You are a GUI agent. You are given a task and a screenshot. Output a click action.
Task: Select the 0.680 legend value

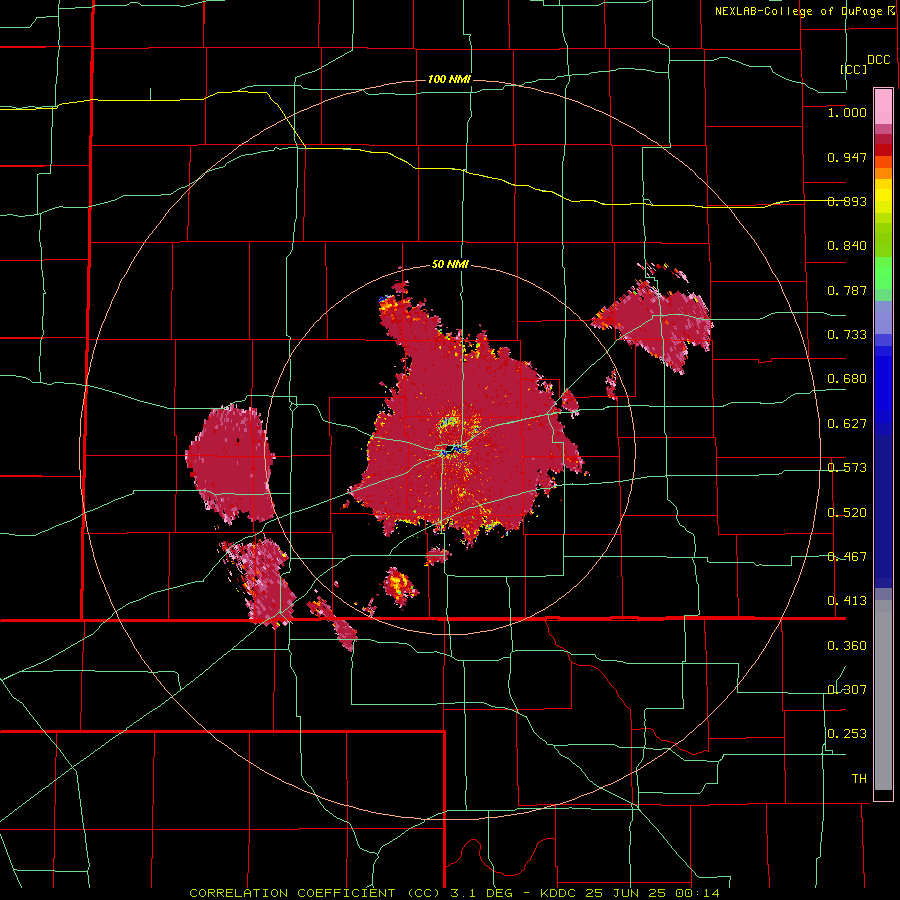point(847,379)
